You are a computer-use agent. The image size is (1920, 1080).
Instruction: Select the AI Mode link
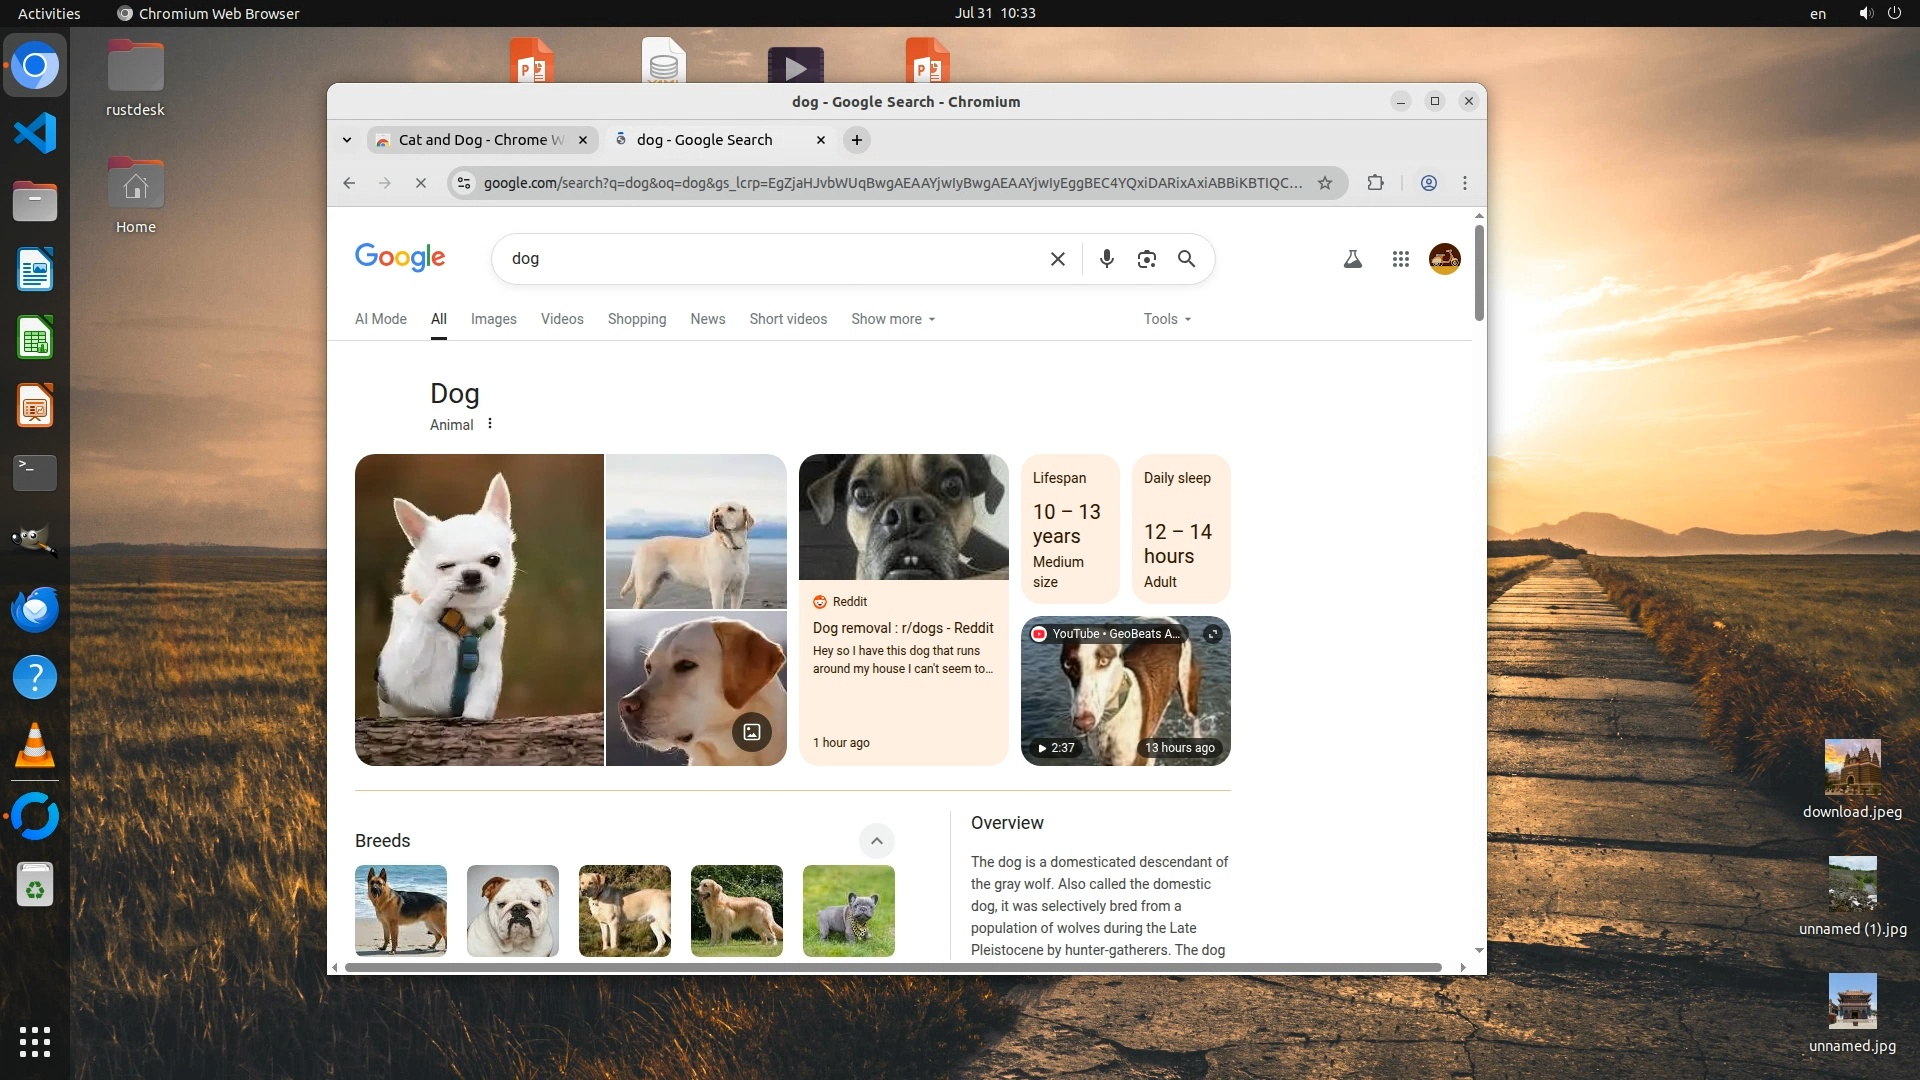[x=380, y=319]
